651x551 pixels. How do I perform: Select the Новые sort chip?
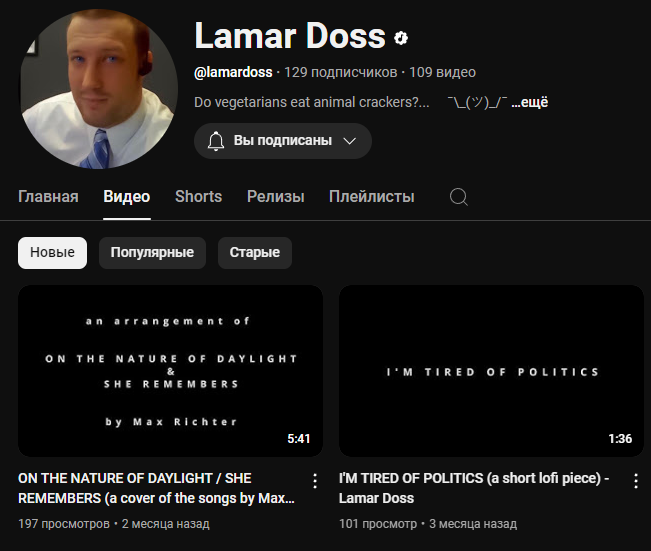[x=52, y=252]
